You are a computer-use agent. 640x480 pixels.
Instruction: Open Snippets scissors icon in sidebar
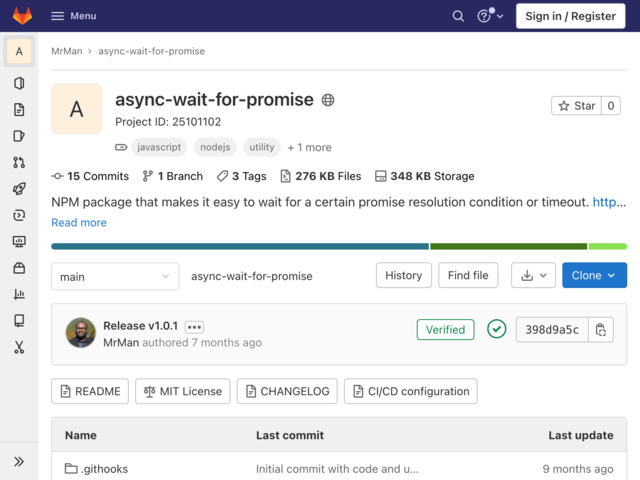pos(19,347)
